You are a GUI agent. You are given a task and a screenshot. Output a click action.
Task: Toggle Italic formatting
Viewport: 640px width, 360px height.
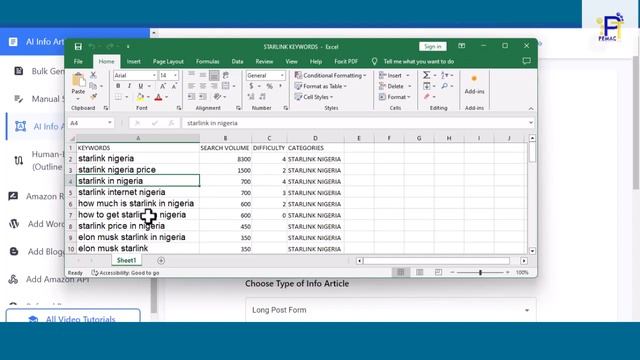point(129,86)
